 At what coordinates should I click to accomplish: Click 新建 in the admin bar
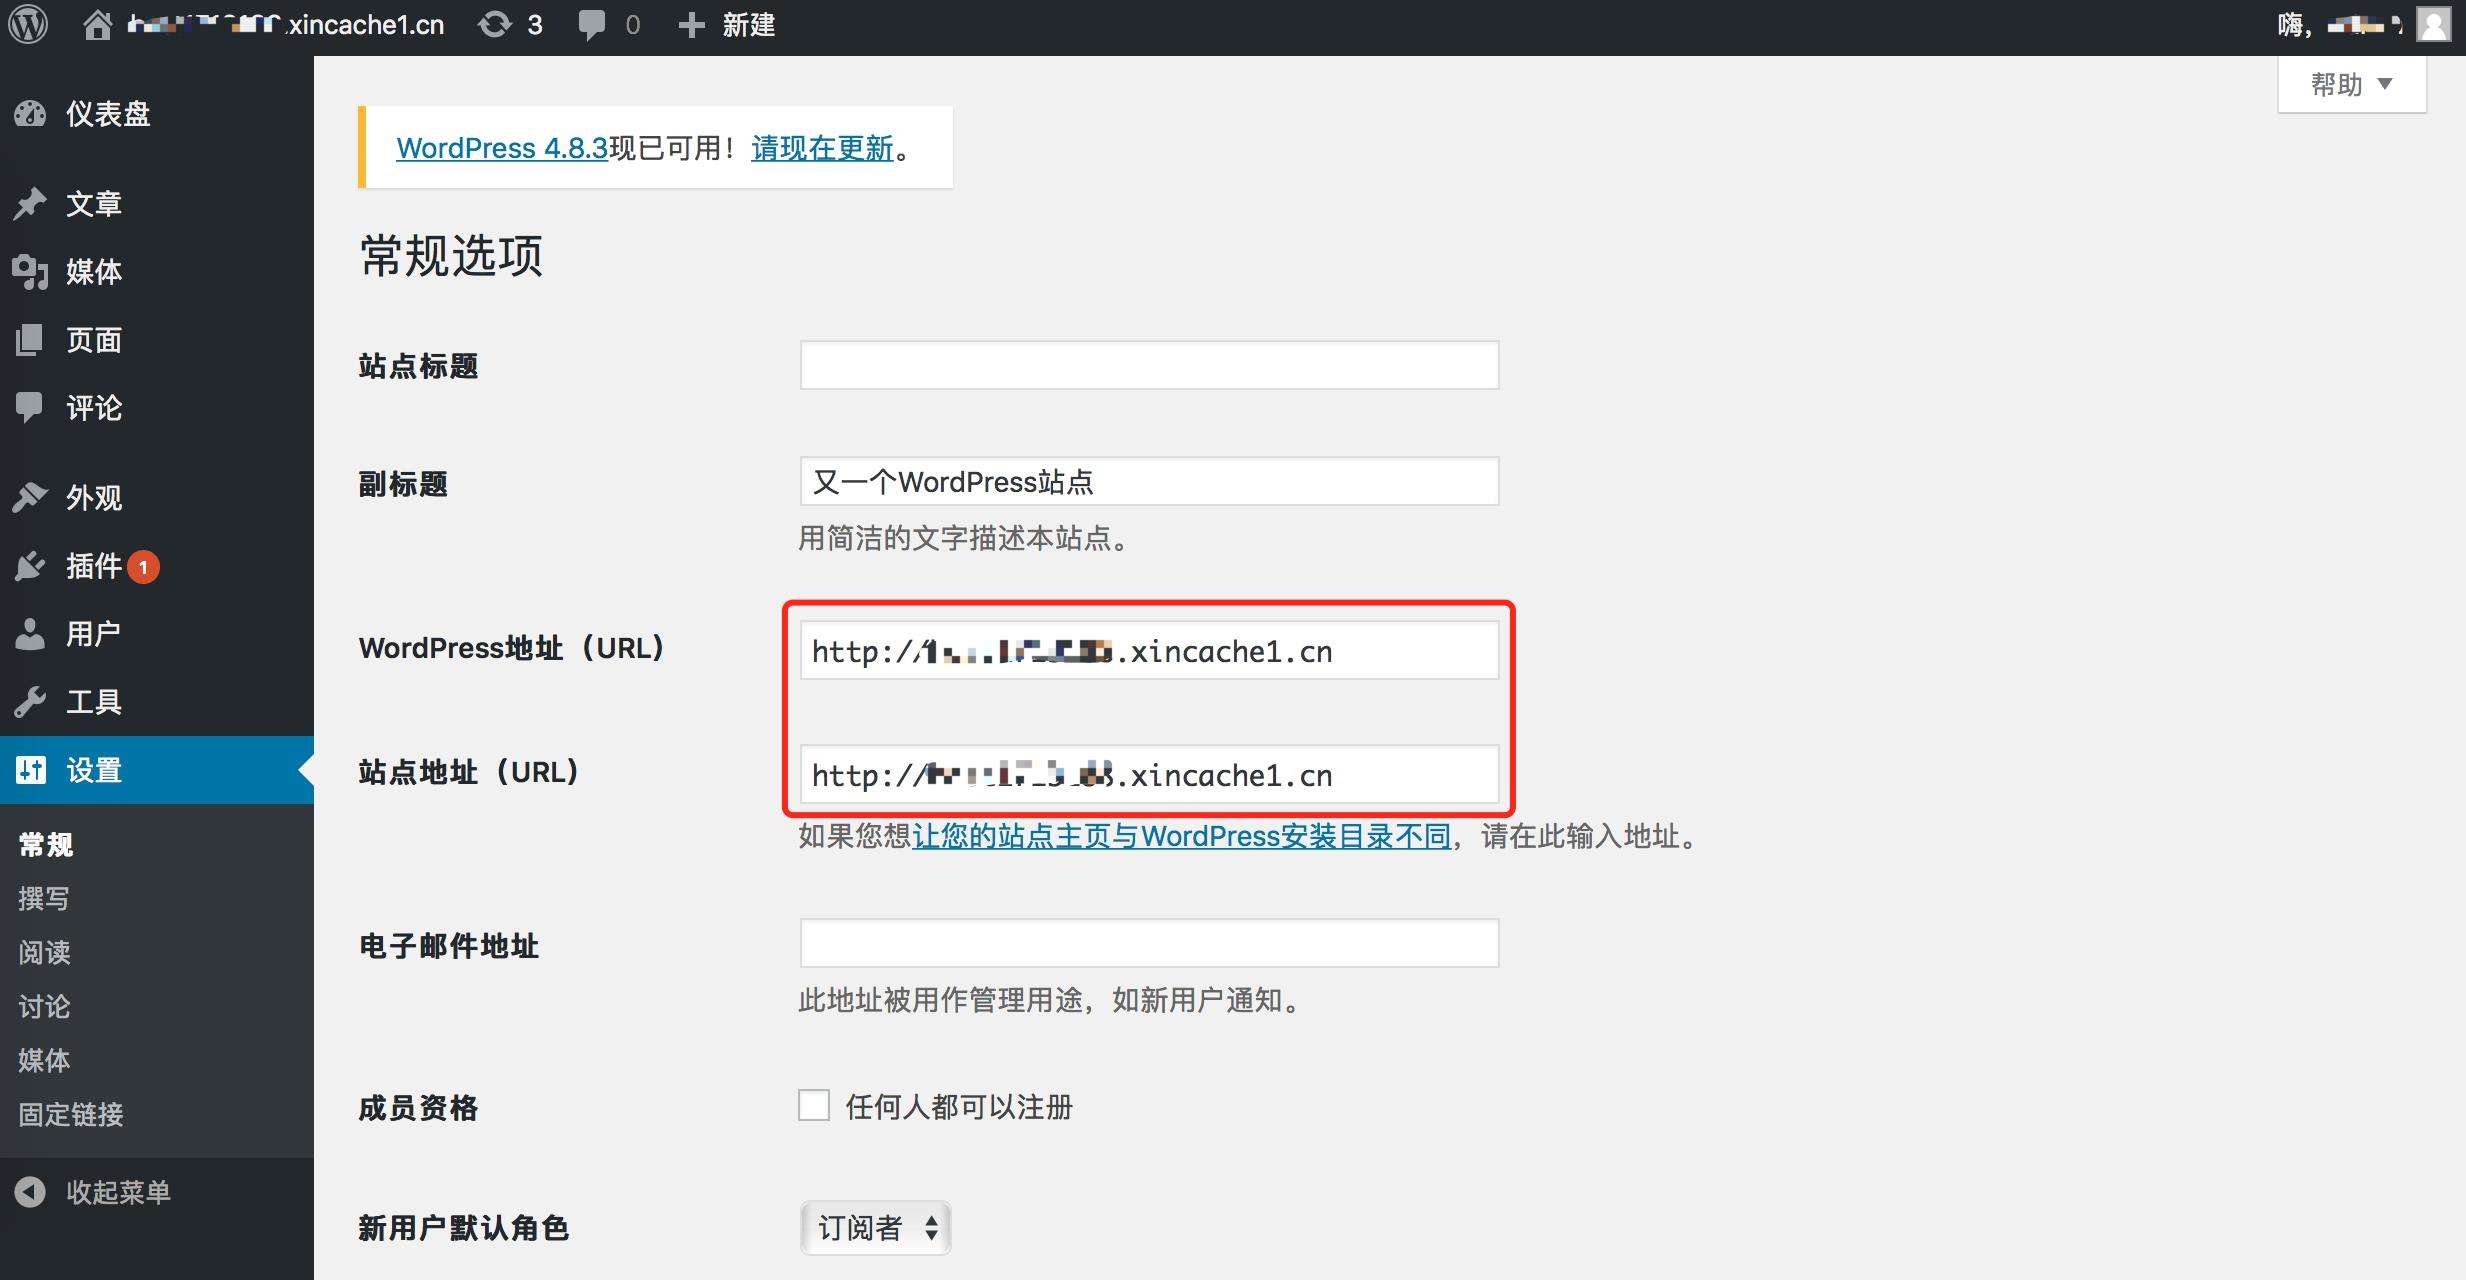pos(749,25)
